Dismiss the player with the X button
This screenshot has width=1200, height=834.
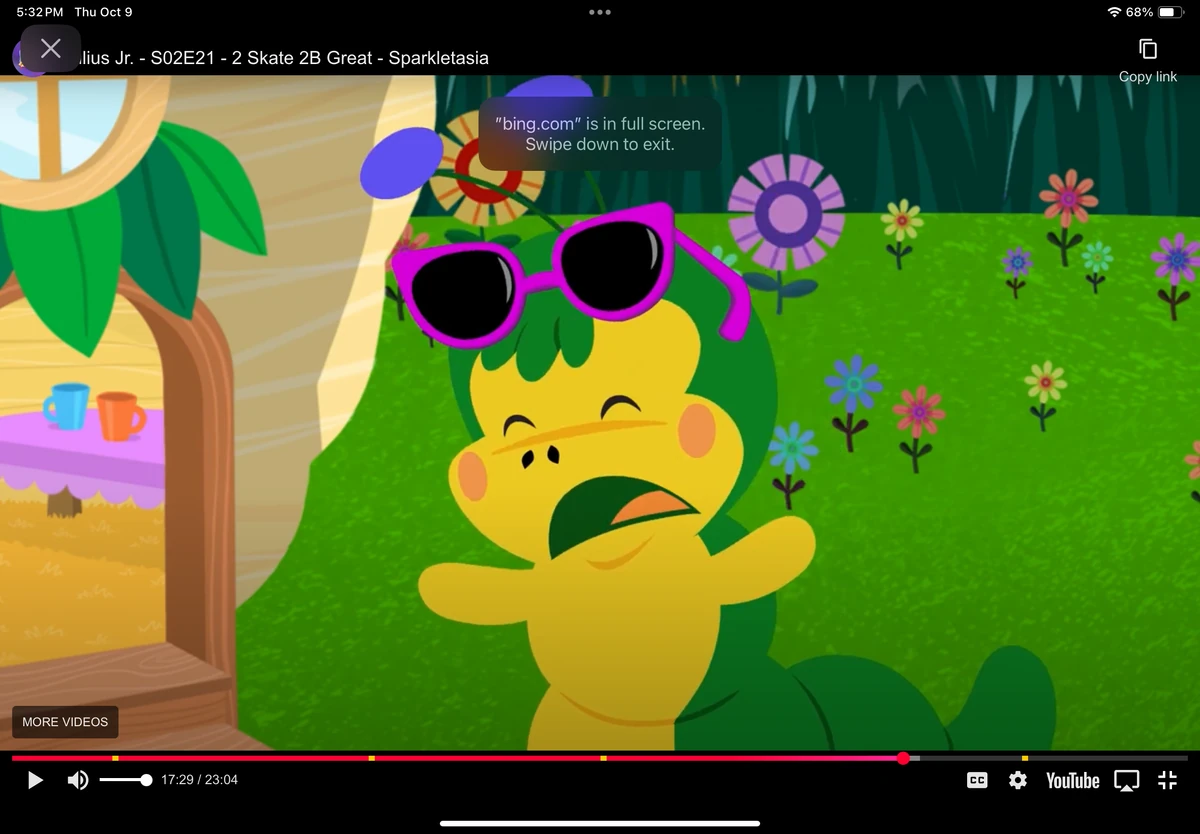[x=50, y=47]
